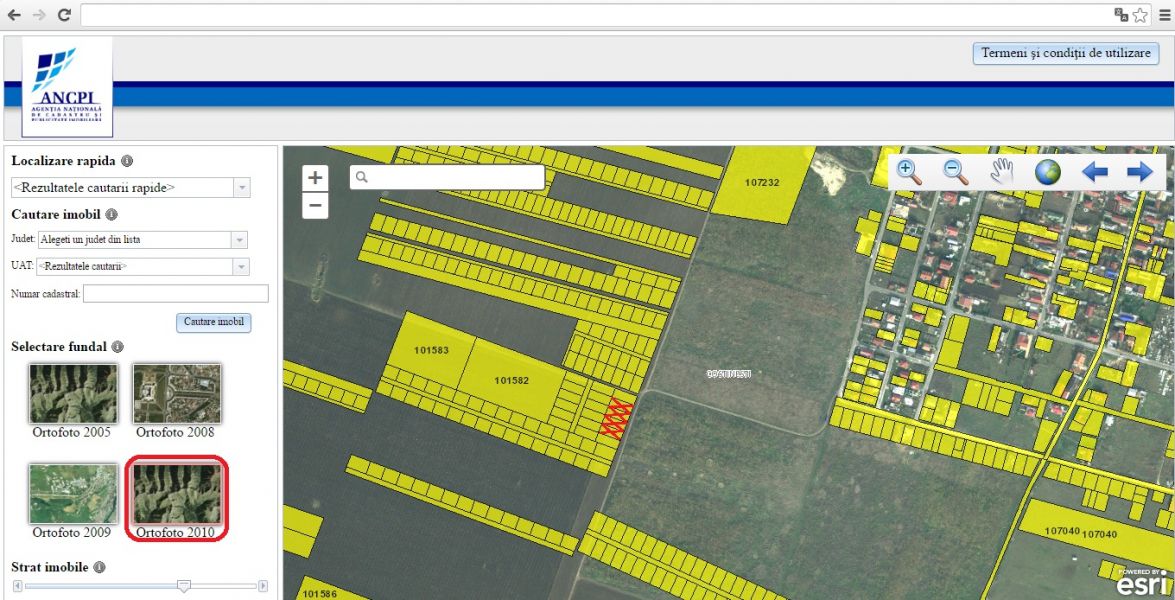Go to previous map extent arrow
Screen dimensions: 1175x600
click(x=1095, y=172)
